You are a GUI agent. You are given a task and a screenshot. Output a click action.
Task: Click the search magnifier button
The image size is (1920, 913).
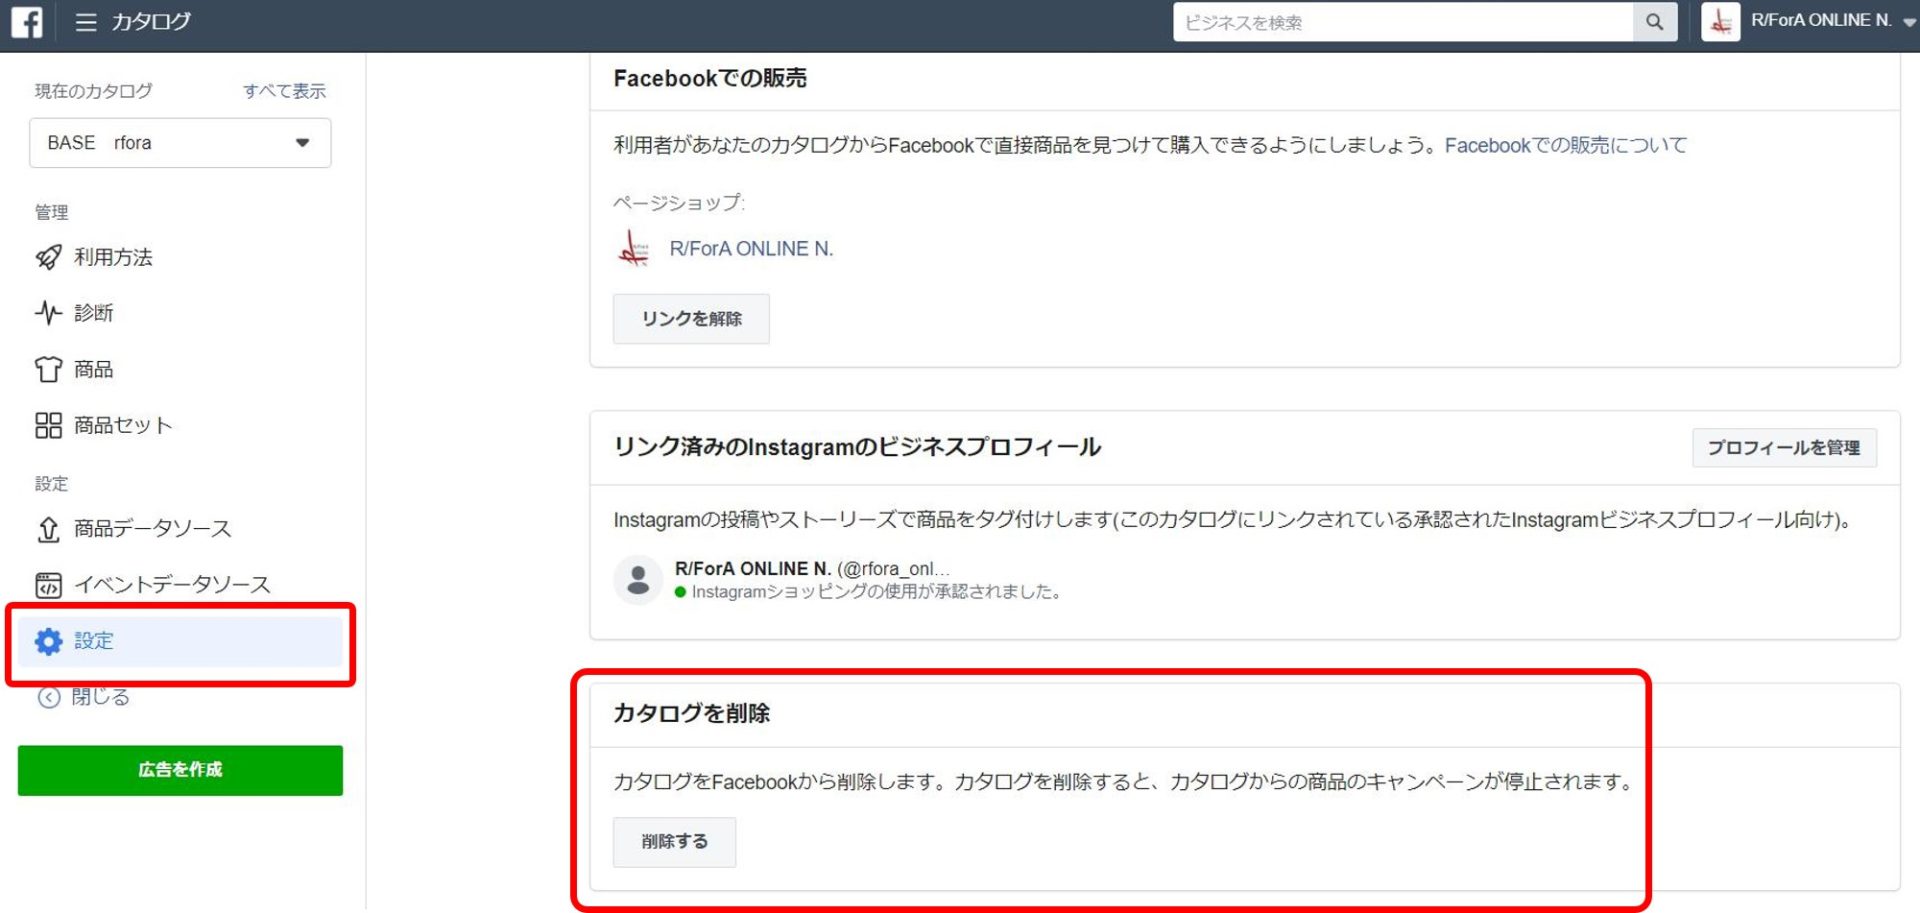point(1655,22)
